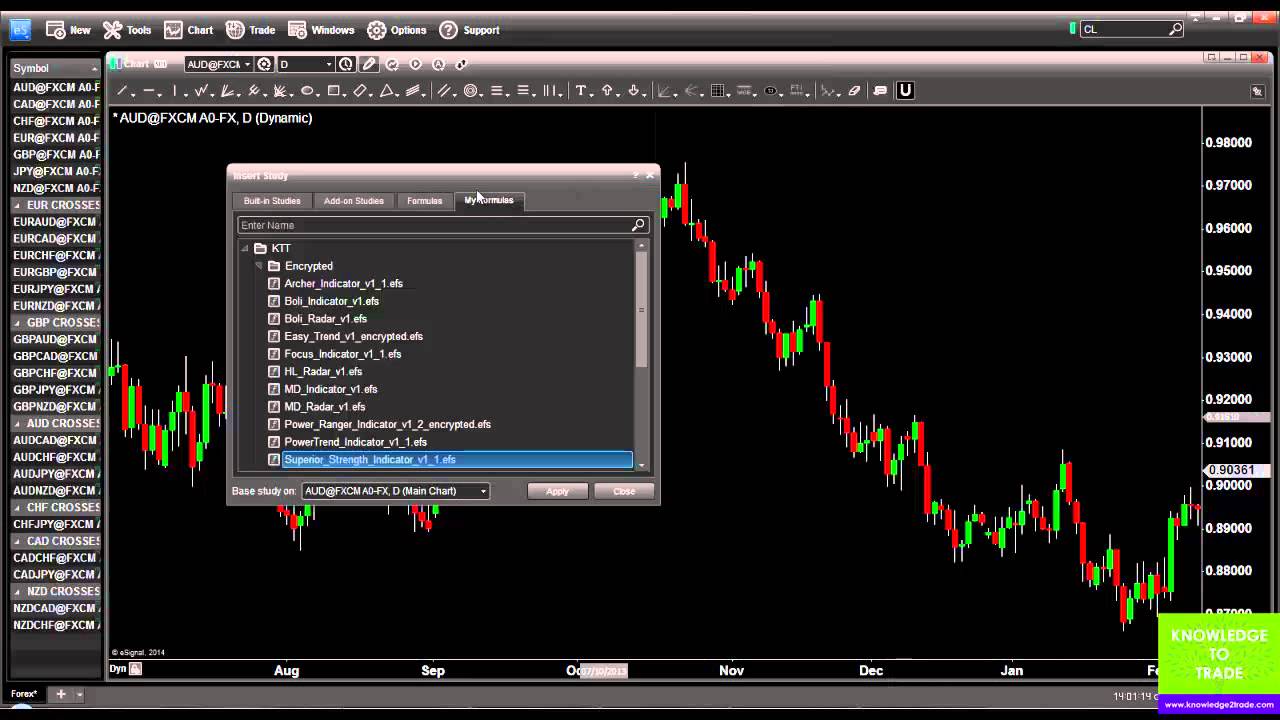Select the down arrow marker tool

tap(633, 91)
